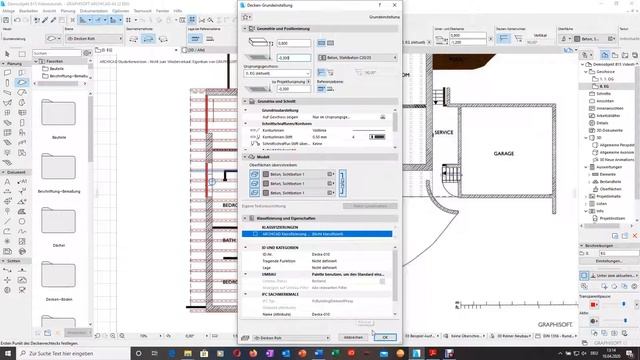Tick the ARCHICAD Klassifizierung checkbox
The image size is (640, 360).
(x=256, y=234)
